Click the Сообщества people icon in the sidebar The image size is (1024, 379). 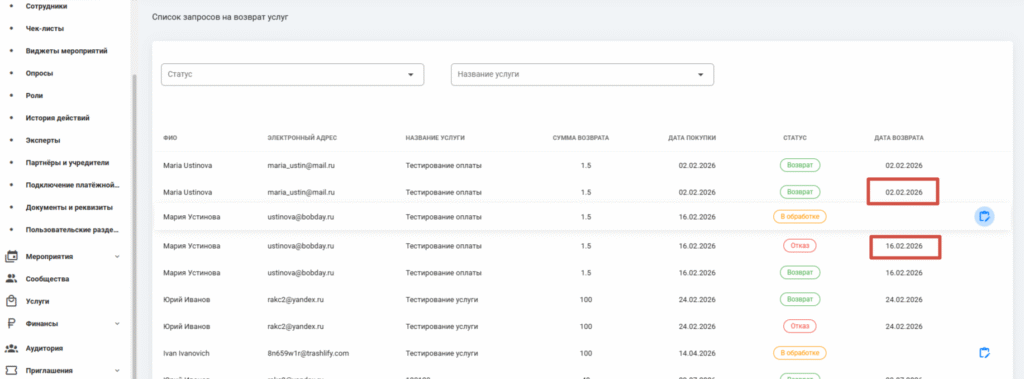tap(11, 279)
